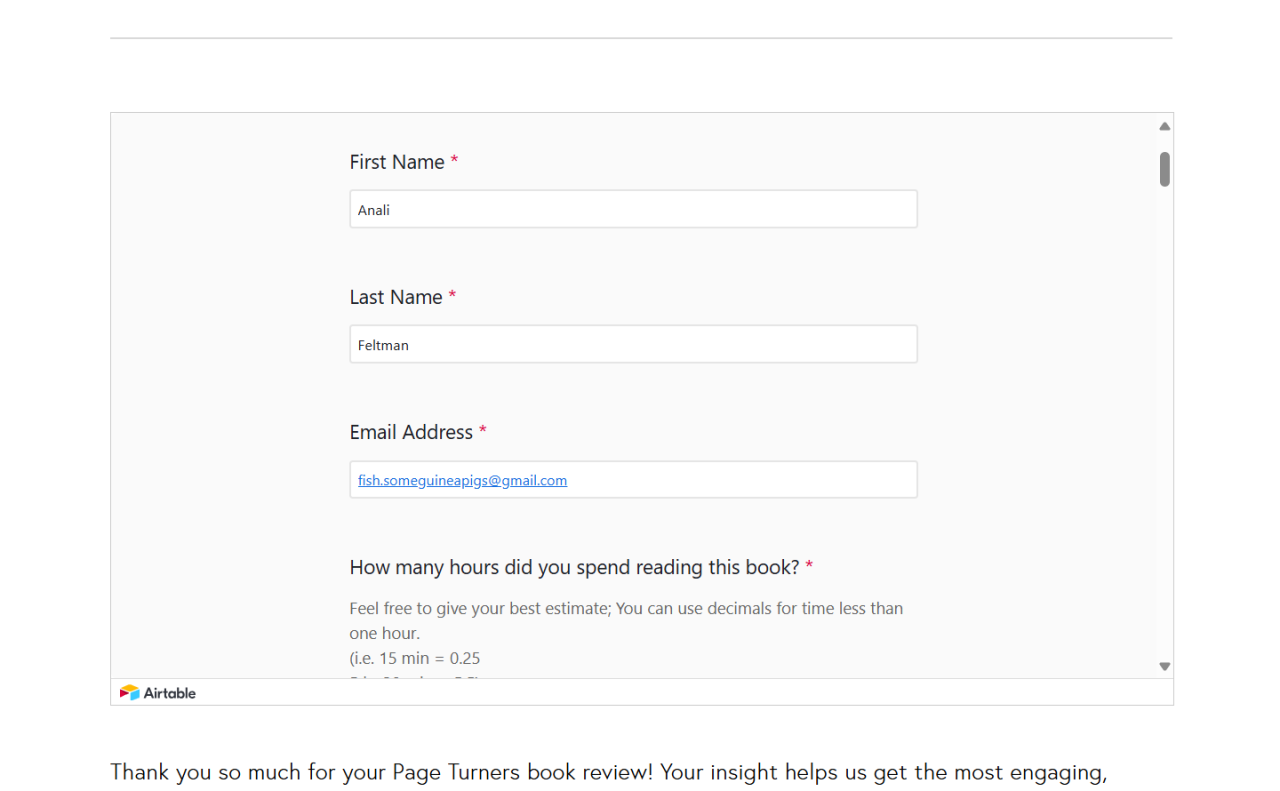Click the First Name label

coord(396,162)
